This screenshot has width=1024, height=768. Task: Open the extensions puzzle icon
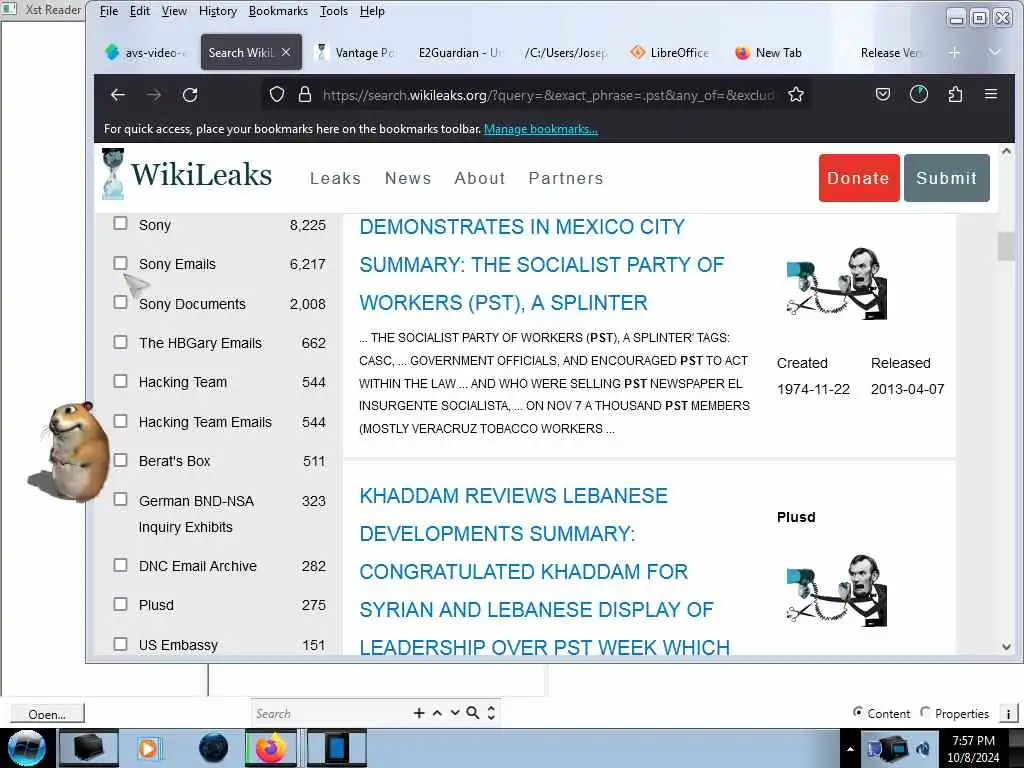955,95
